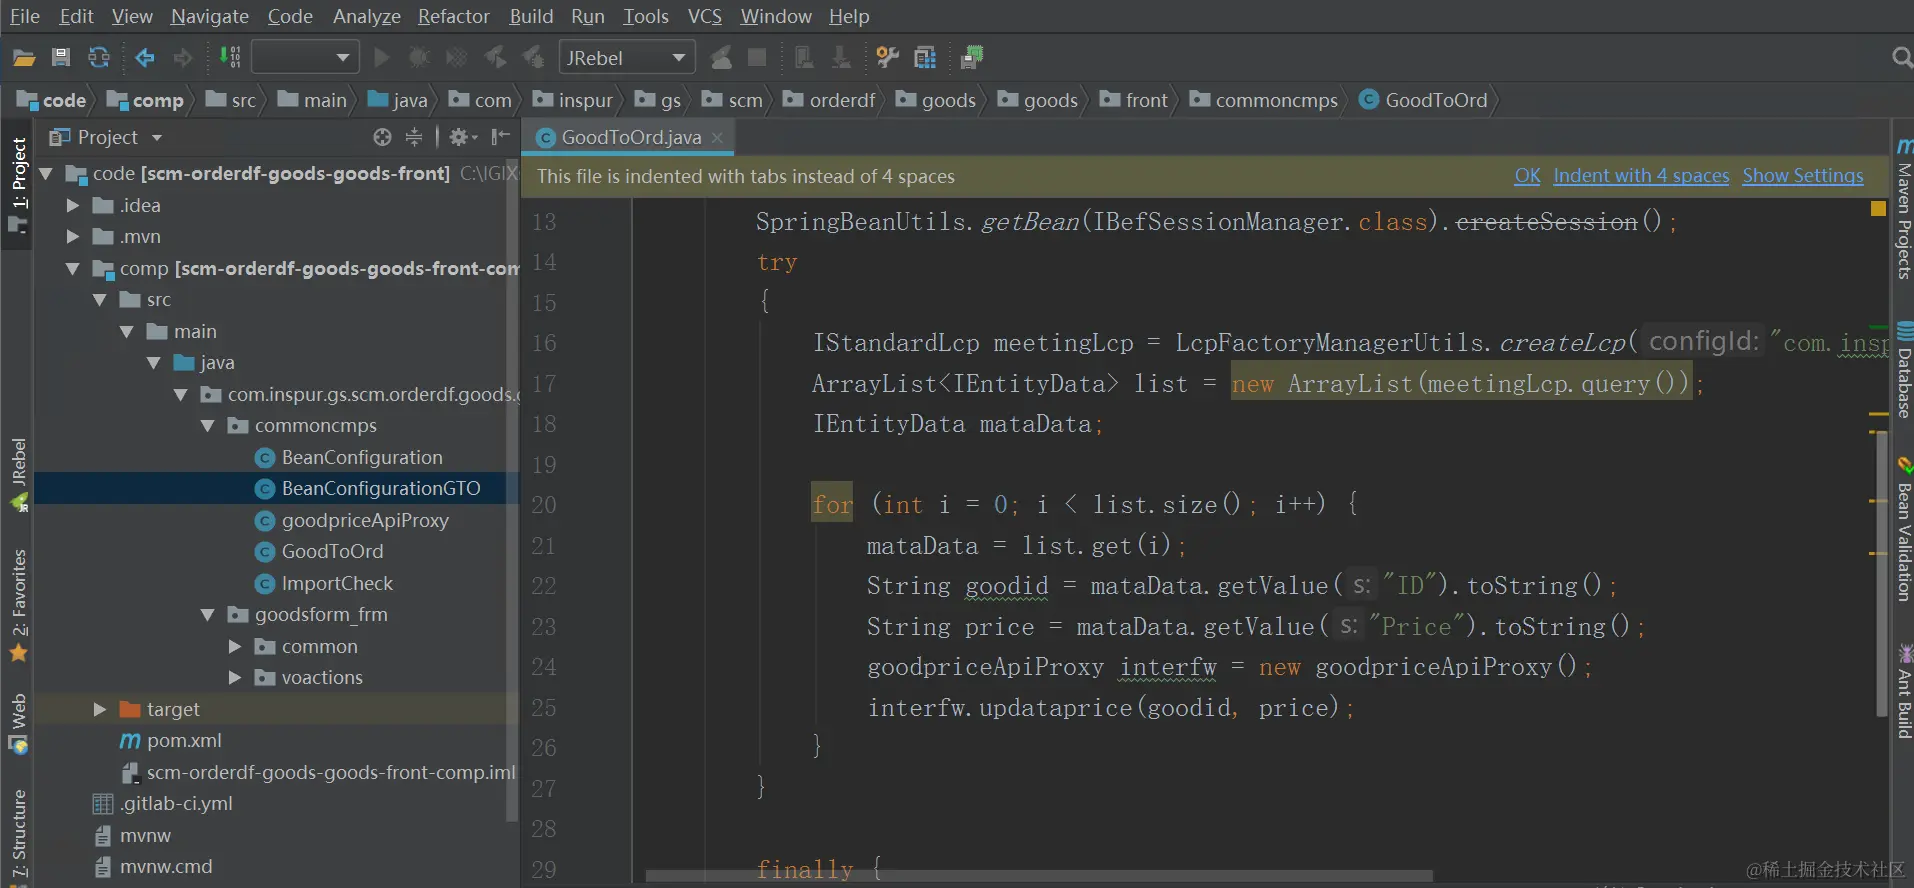Click Scroll from Source target icon
Viewport: 1914px width, 888px height.
(x=382, y=137)
